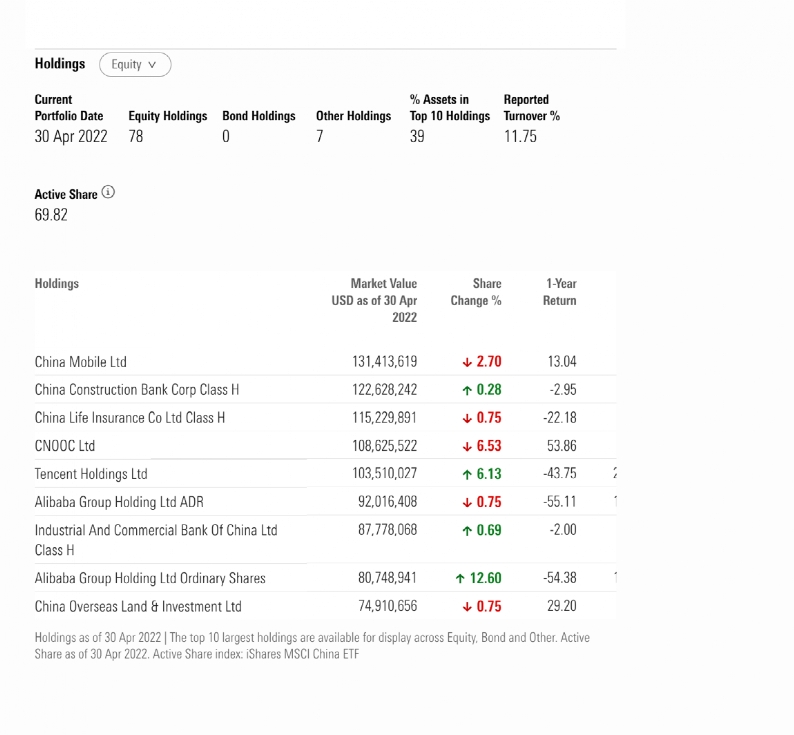Click the portfolio date 30 Apr 2022
Image resolution: width=794 pixels, height=735 pixels.
71,137
